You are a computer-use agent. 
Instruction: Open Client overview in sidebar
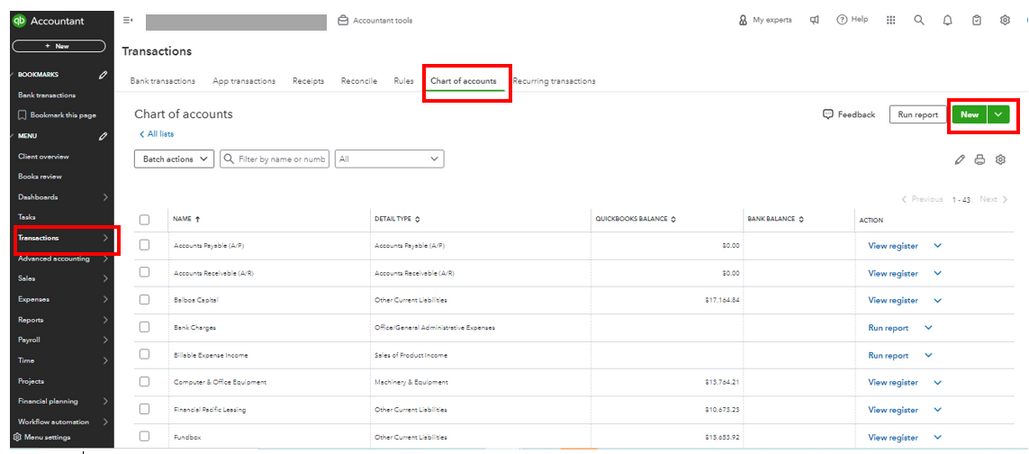coord(43,156)
